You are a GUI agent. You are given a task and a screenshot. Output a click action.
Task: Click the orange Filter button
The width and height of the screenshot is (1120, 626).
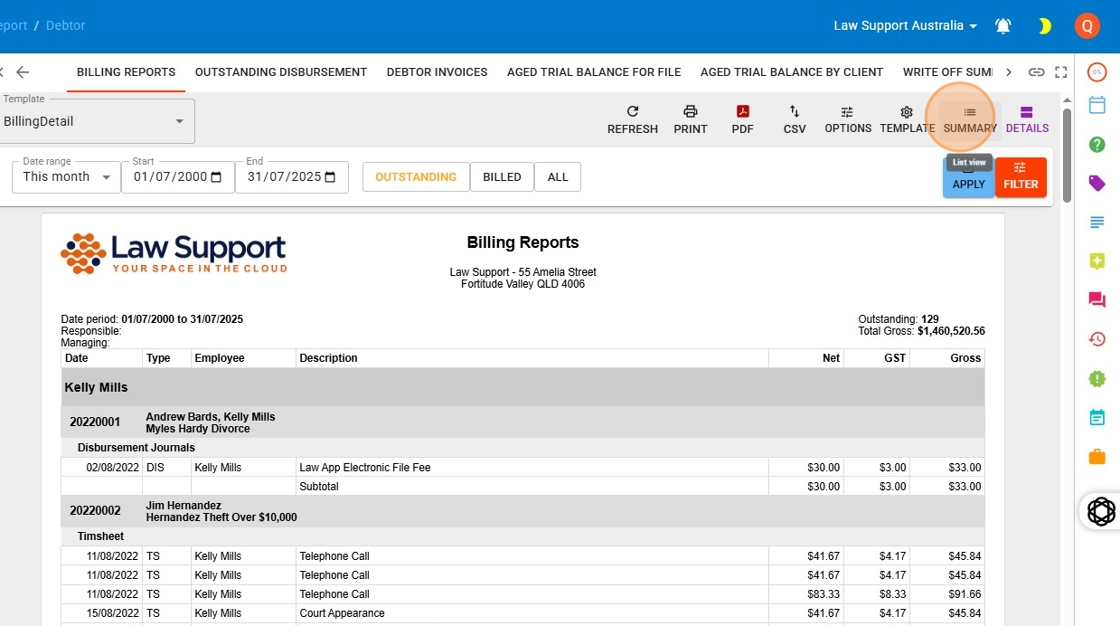coord(1020,177)
